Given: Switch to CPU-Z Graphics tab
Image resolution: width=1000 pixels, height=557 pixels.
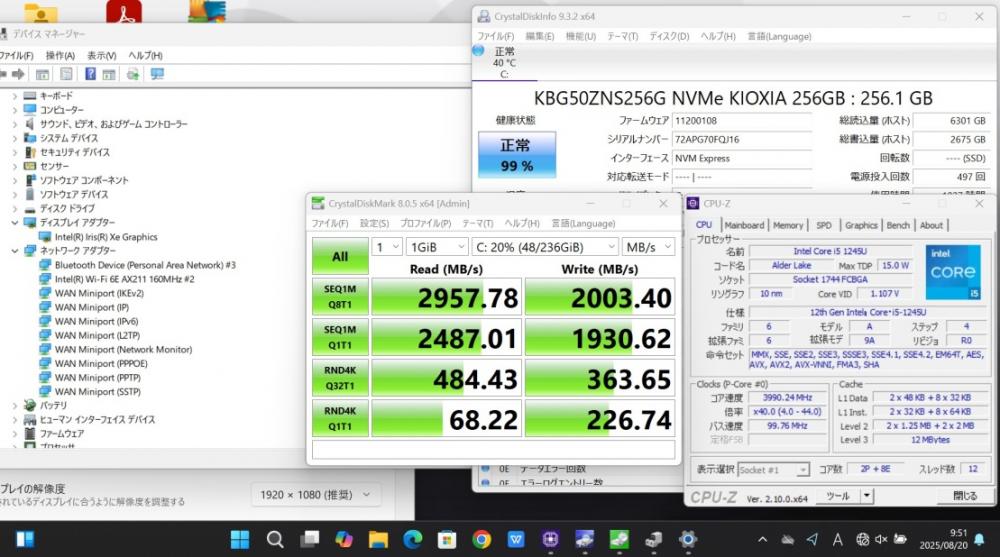Looking at the screenshot, I should pyautogui.click(x=861, y=225).
